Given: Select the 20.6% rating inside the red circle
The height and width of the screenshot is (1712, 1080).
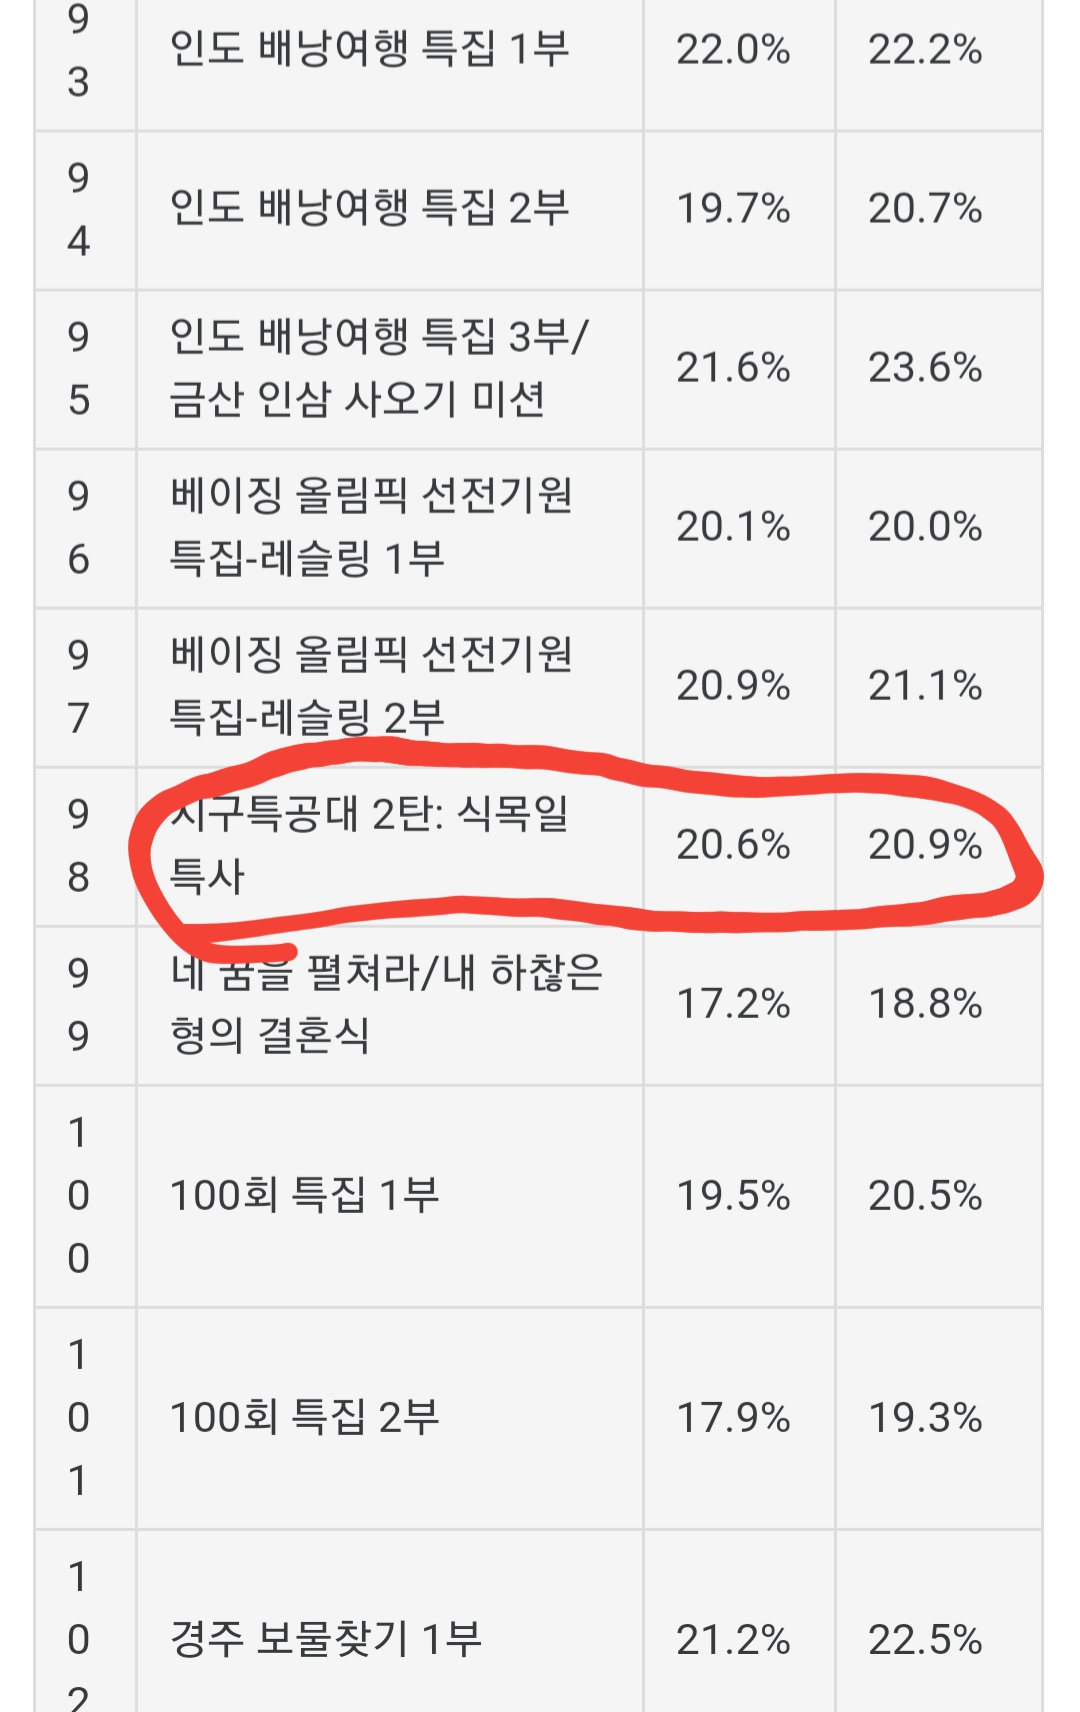Looking at the screenshot, I should pos(733,845).
